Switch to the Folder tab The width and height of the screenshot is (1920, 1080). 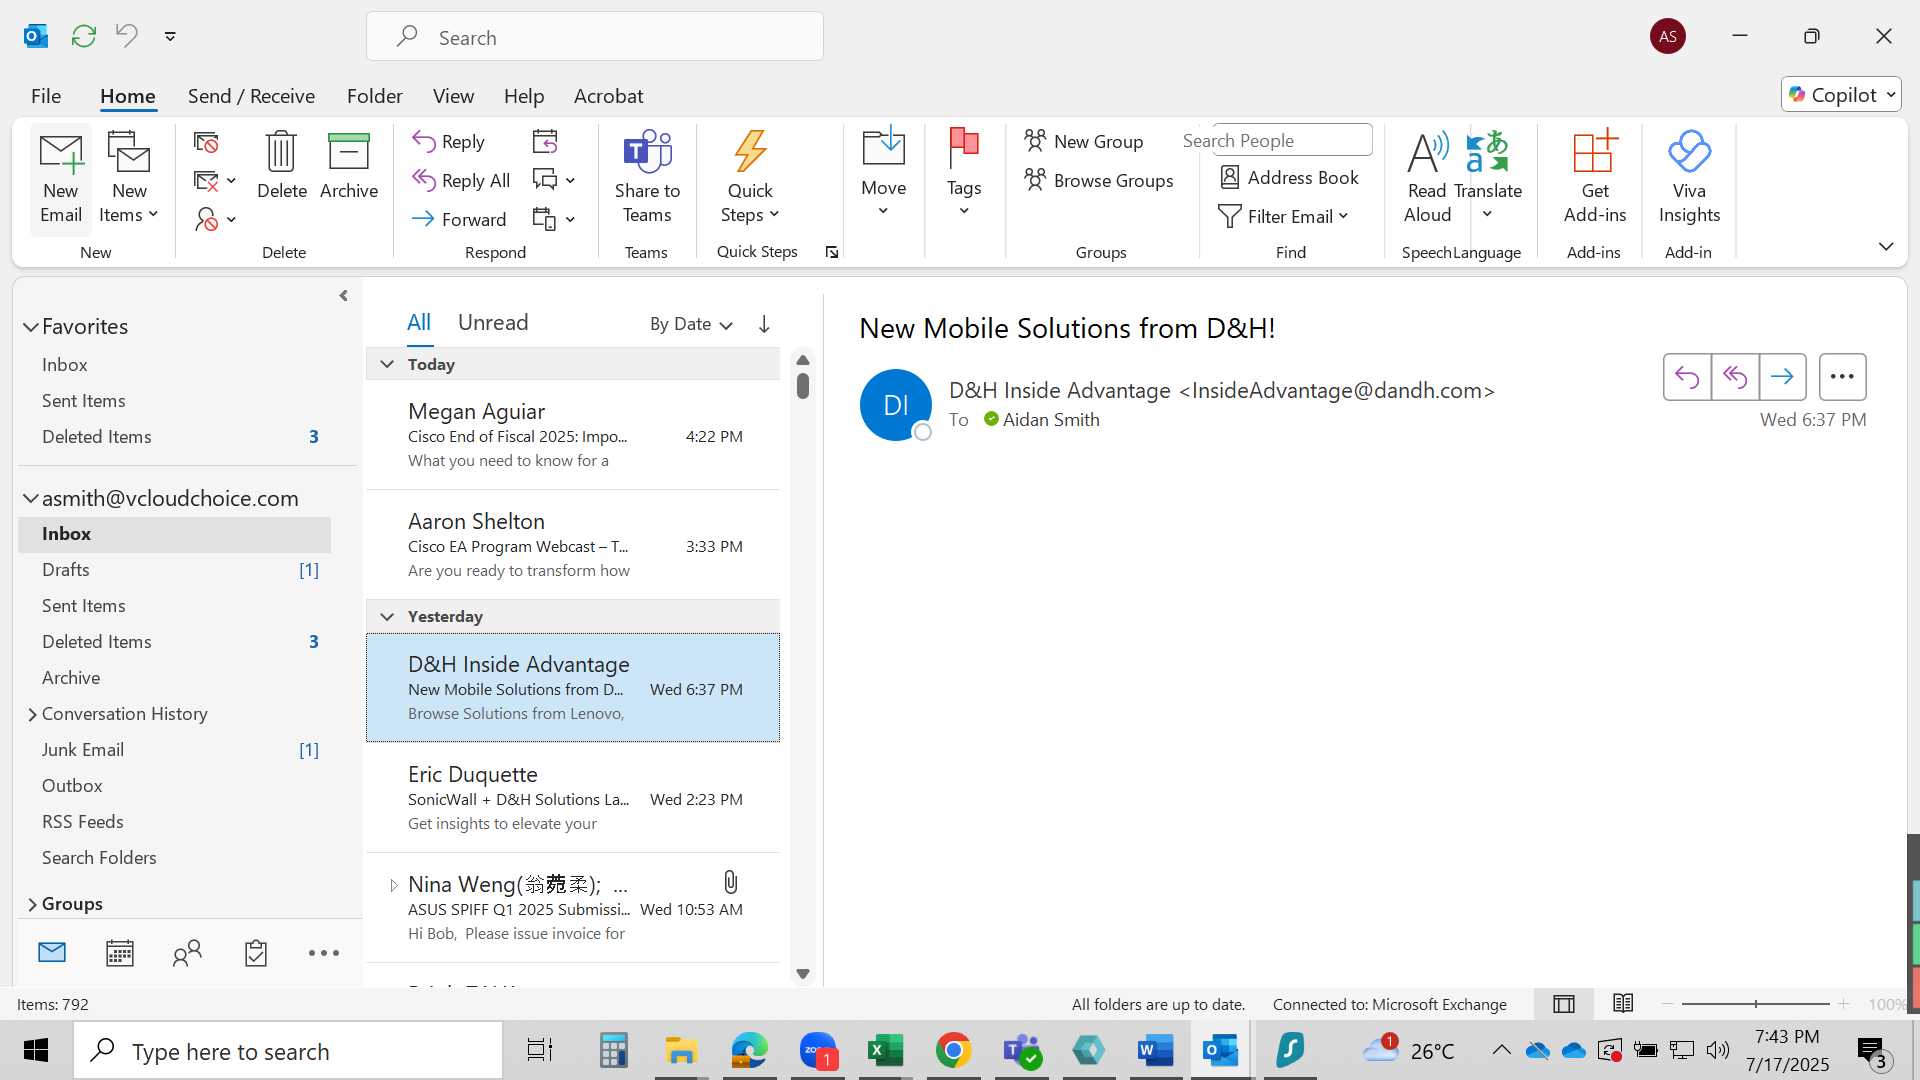coord(374,96)
